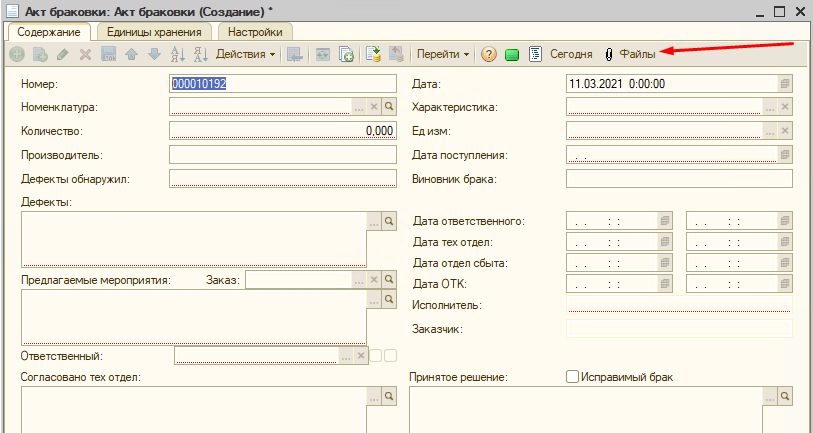Screen dimensions: 813x433
Task: Click the floppy disk OK save icon
Action: 108,54
